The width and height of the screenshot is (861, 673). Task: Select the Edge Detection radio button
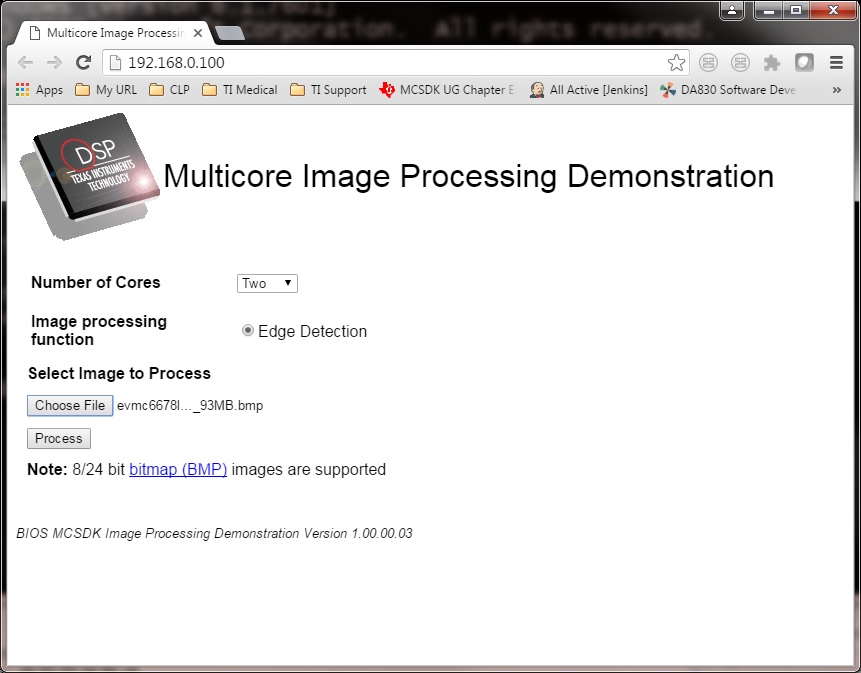coord(248,331)
